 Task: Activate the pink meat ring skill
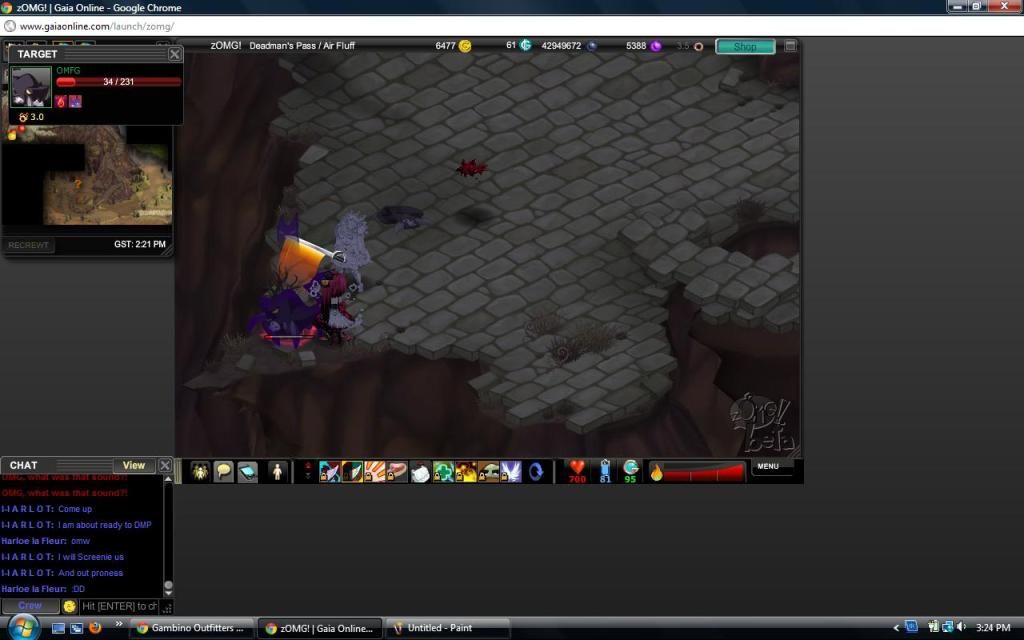[397, 472]
